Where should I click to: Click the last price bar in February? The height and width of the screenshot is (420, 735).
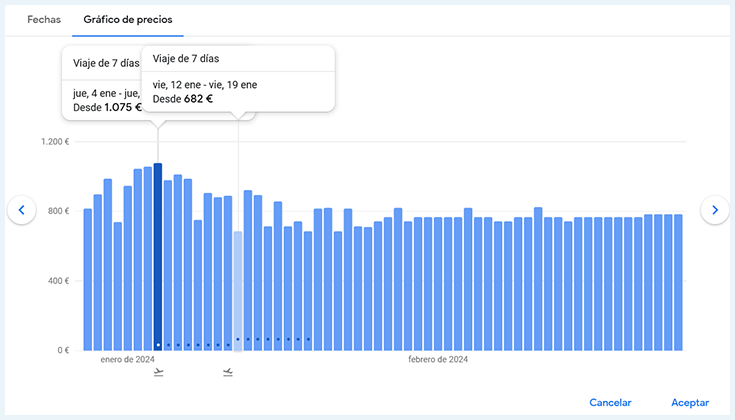pyautogui.click(x=678, y=283)
